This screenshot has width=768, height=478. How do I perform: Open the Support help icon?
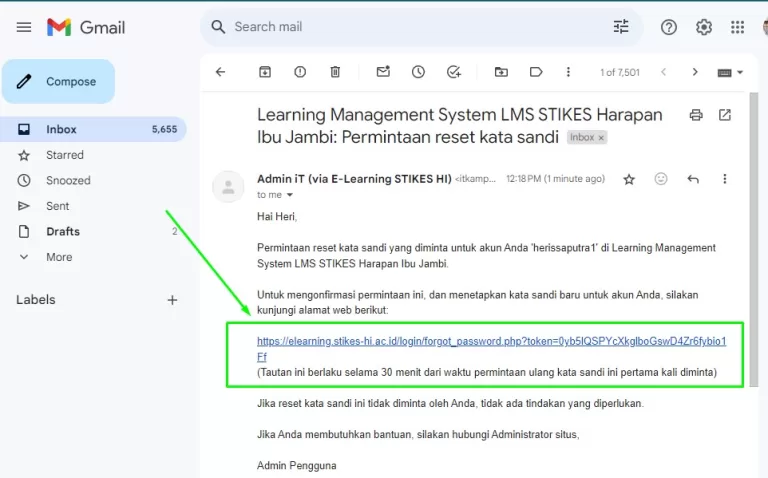click(x=669, y=27)
